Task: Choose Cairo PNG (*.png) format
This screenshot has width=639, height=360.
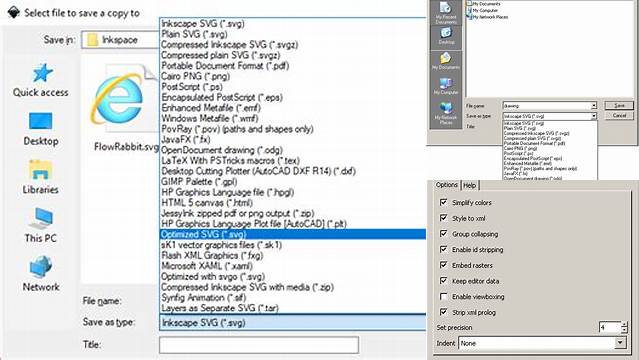Action: 292,76
